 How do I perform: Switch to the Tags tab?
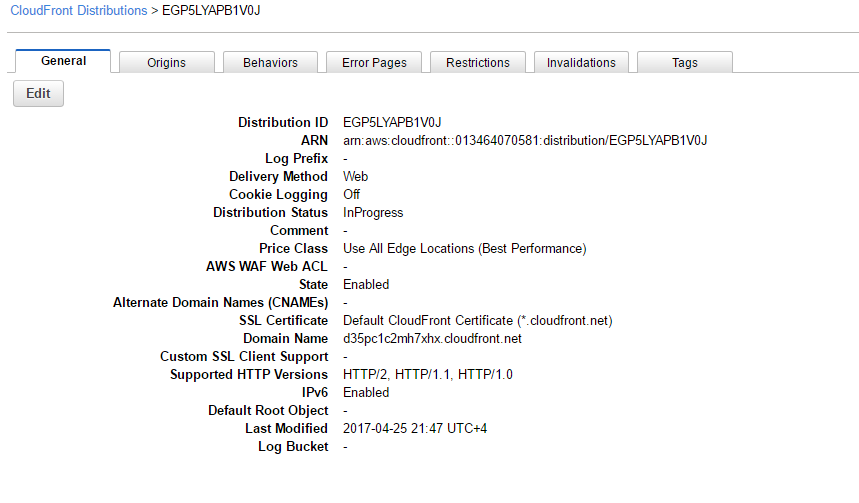point(685,62)
